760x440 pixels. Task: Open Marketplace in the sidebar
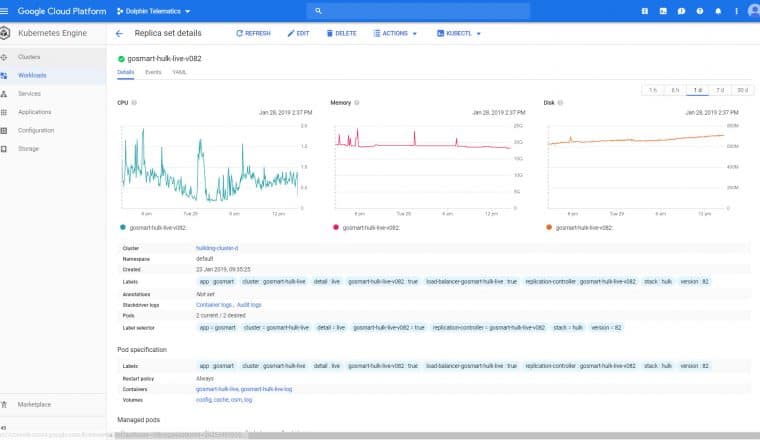(x=53, y=404)
